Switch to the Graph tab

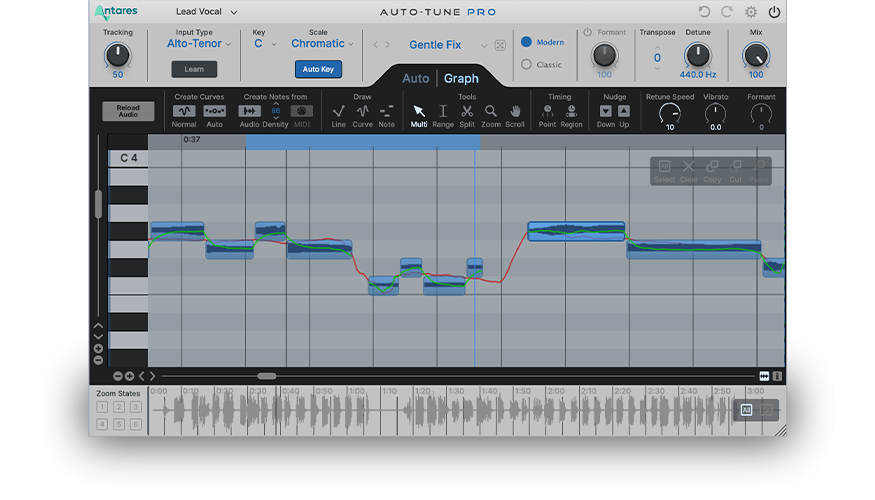click(461, 78)
